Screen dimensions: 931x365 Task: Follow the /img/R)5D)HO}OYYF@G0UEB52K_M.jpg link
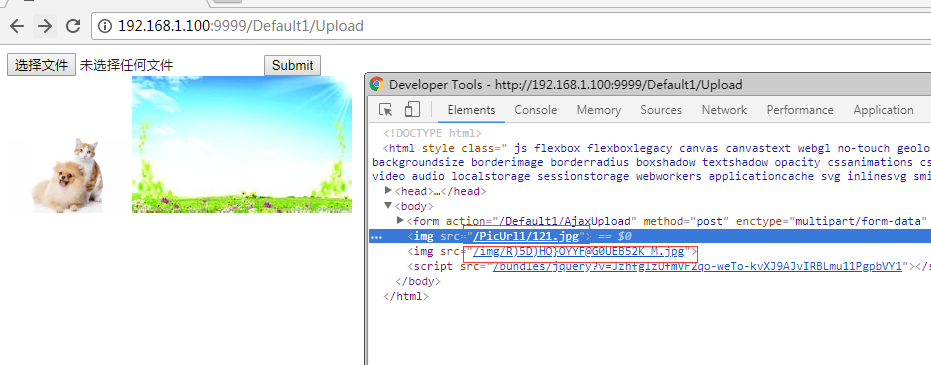[578, 251]
